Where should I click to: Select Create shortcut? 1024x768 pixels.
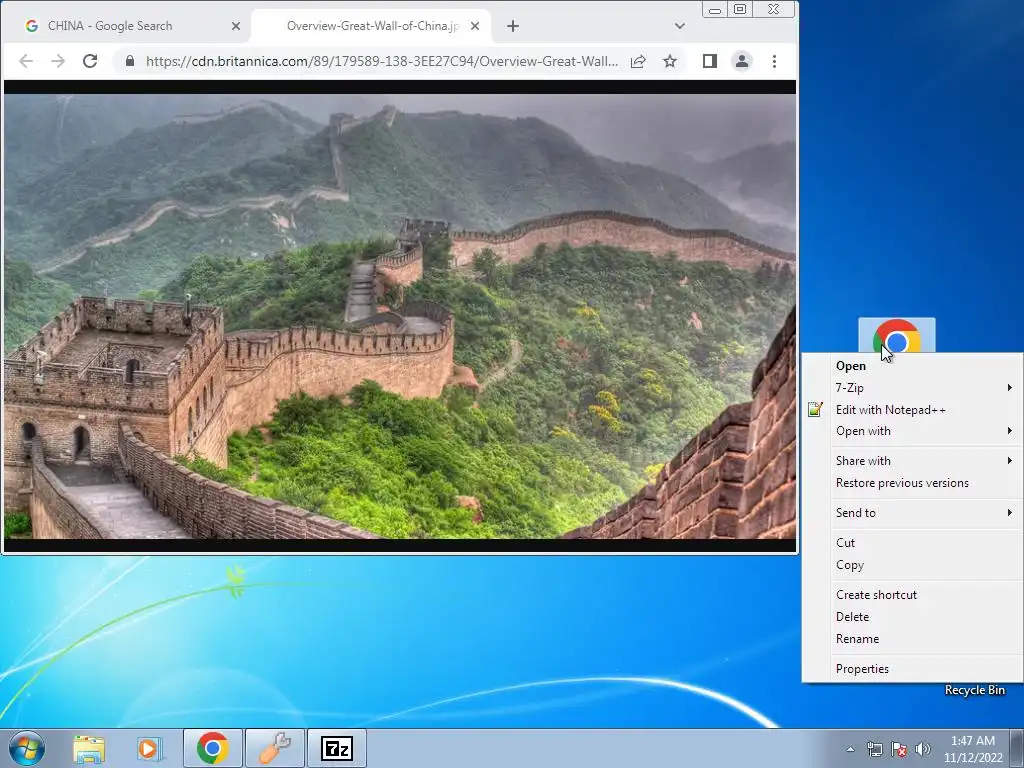point(912,595)
